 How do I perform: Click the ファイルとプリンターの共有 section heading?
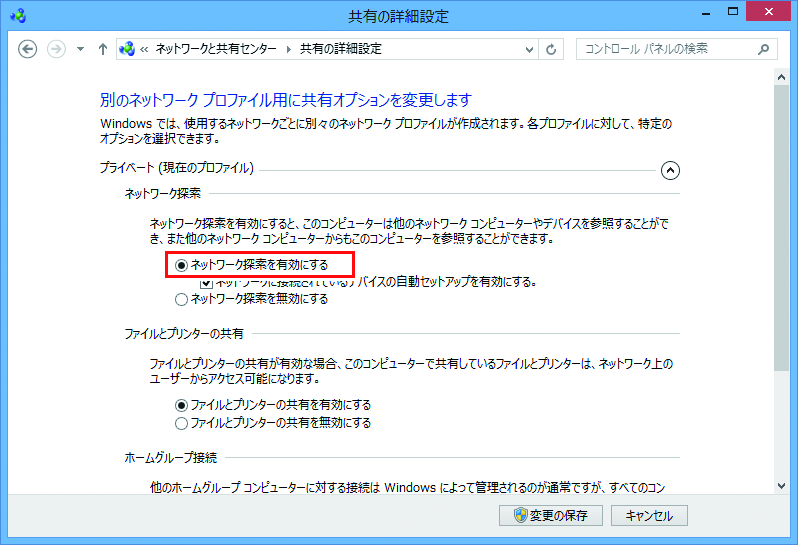coord(184,334)
